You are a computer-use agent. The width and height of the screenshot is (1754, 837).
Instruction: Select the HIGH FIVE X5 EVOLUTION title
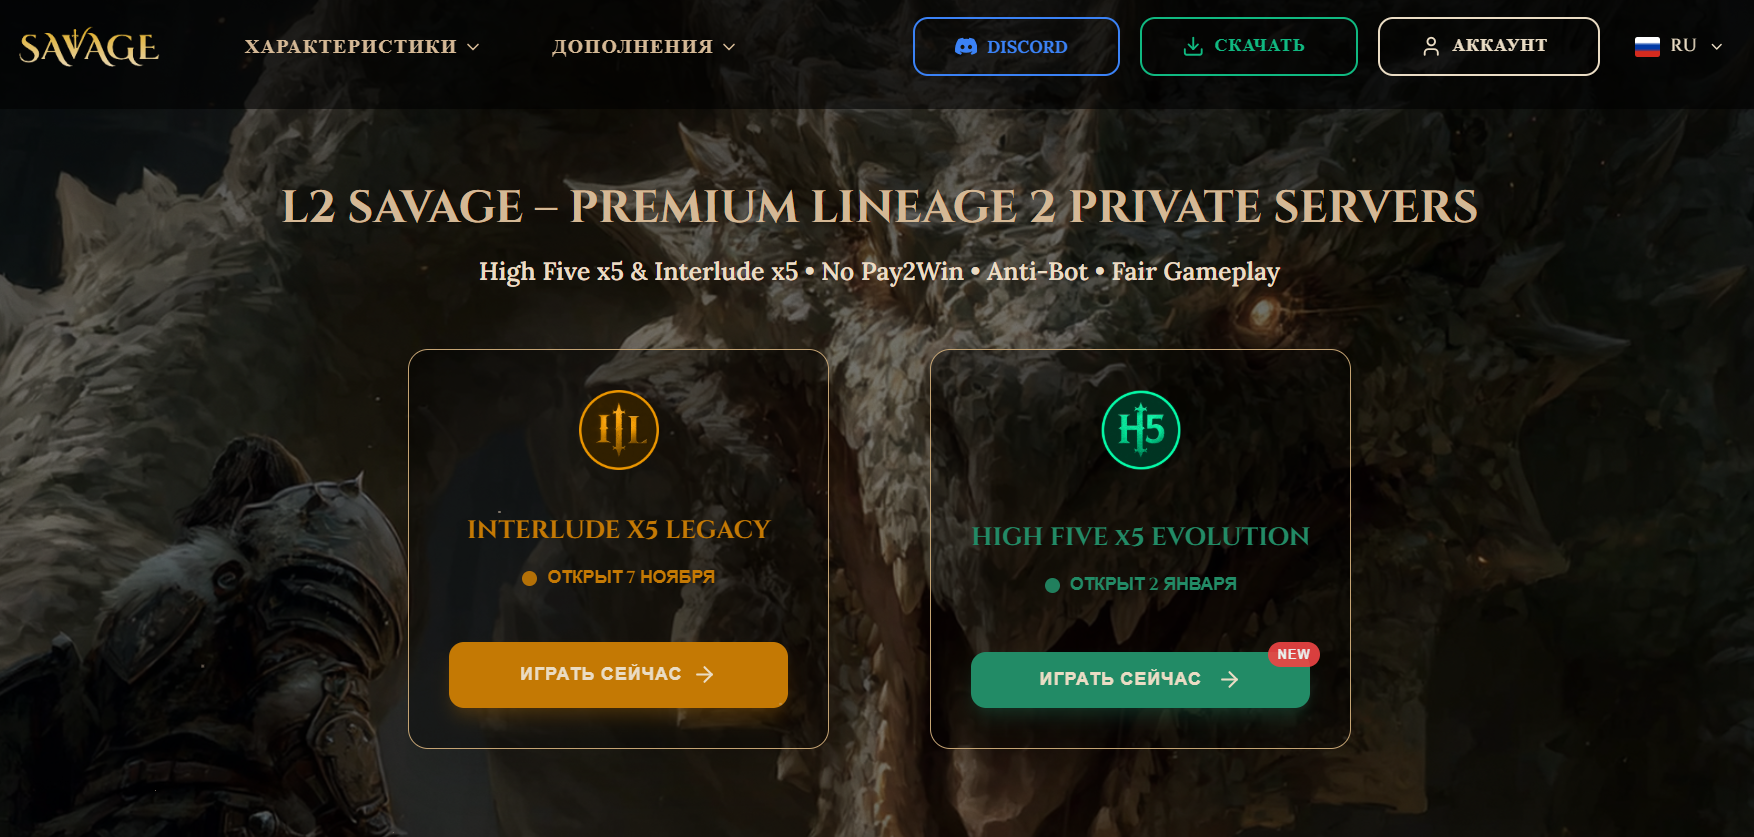tap(1141, 536)
